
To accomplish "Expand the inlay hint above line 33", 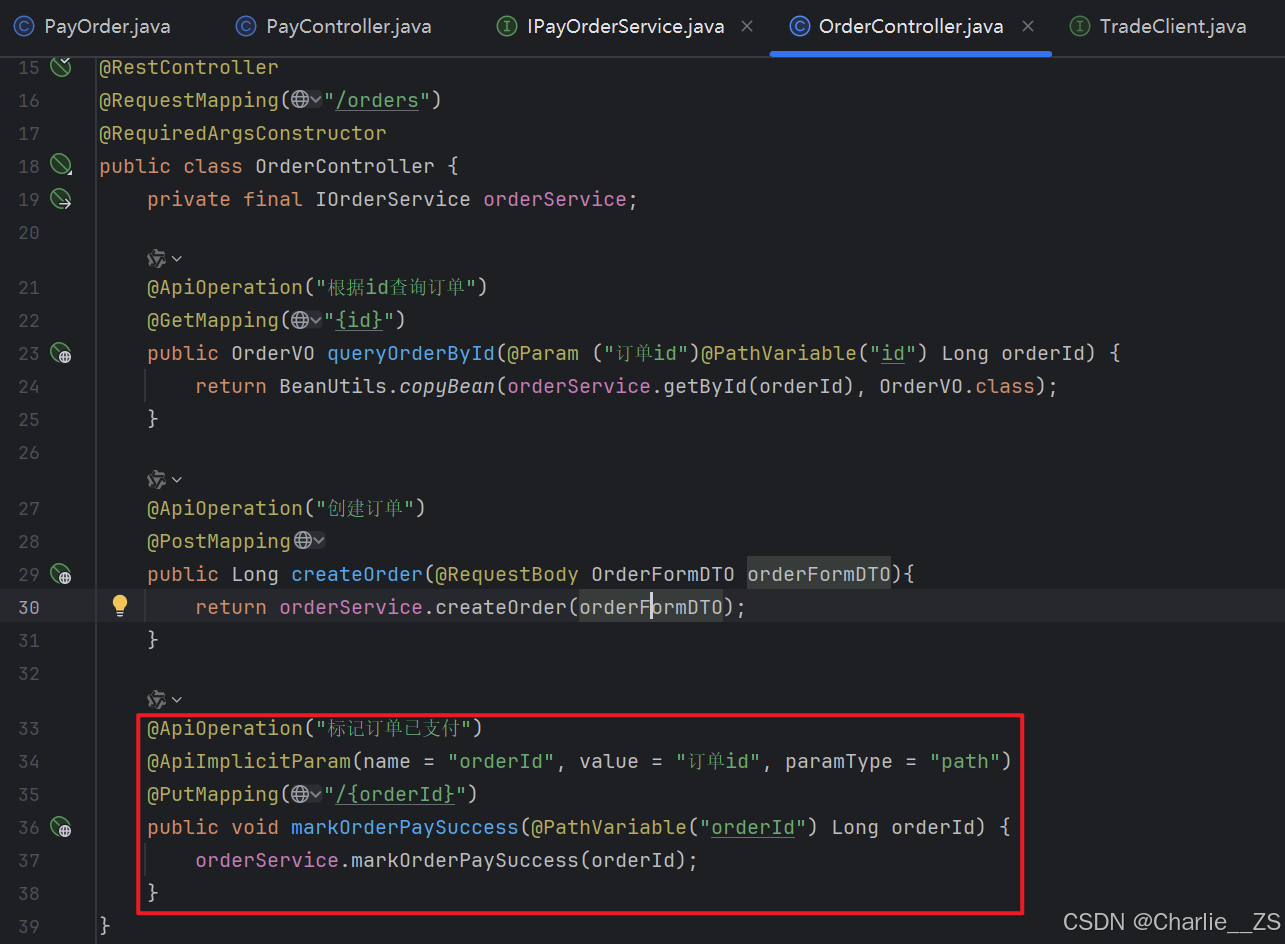I will [165, 699].
